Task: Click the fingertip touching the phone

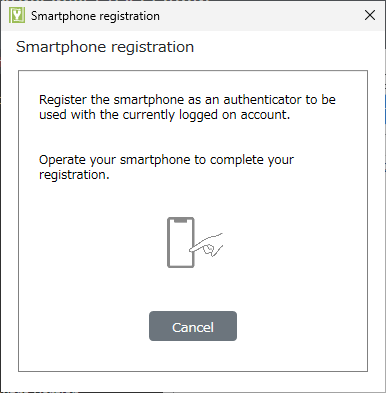Action: click(192, 249)
